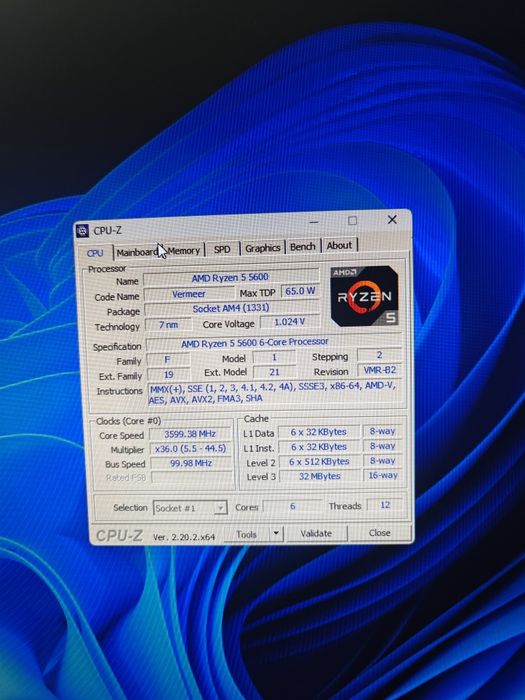Click the AMD Ryzen 5 logo image

[x=364, y=295]
